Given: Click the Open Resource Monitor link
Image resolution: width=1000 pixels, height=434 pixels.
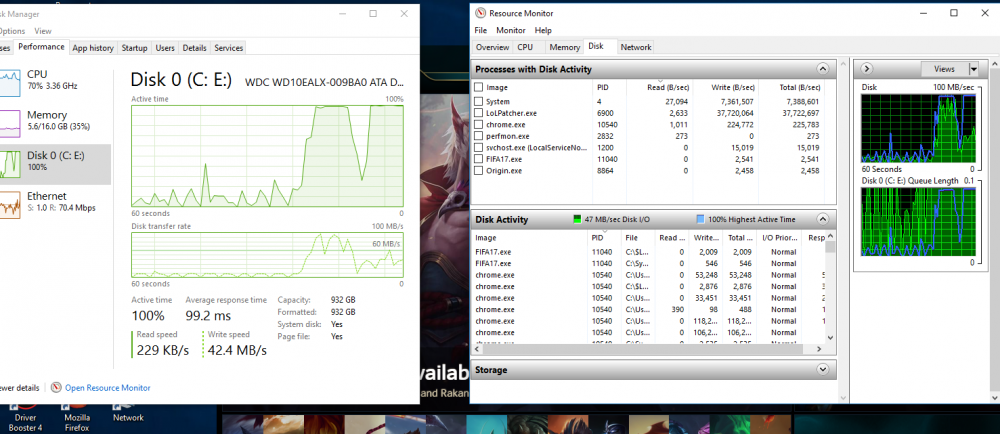Looking at the screenshot, I should (108, 387).
